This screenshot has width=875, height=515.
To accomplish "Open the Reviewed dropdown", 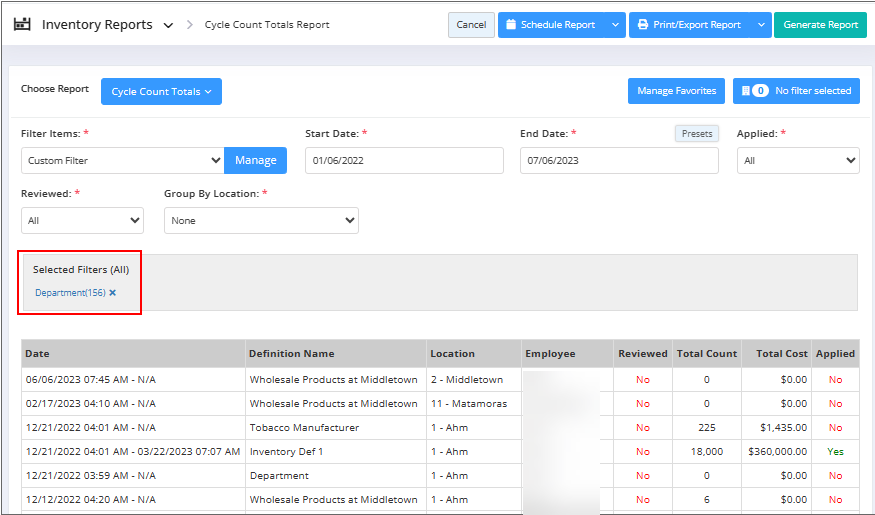I will coord(82,221).
